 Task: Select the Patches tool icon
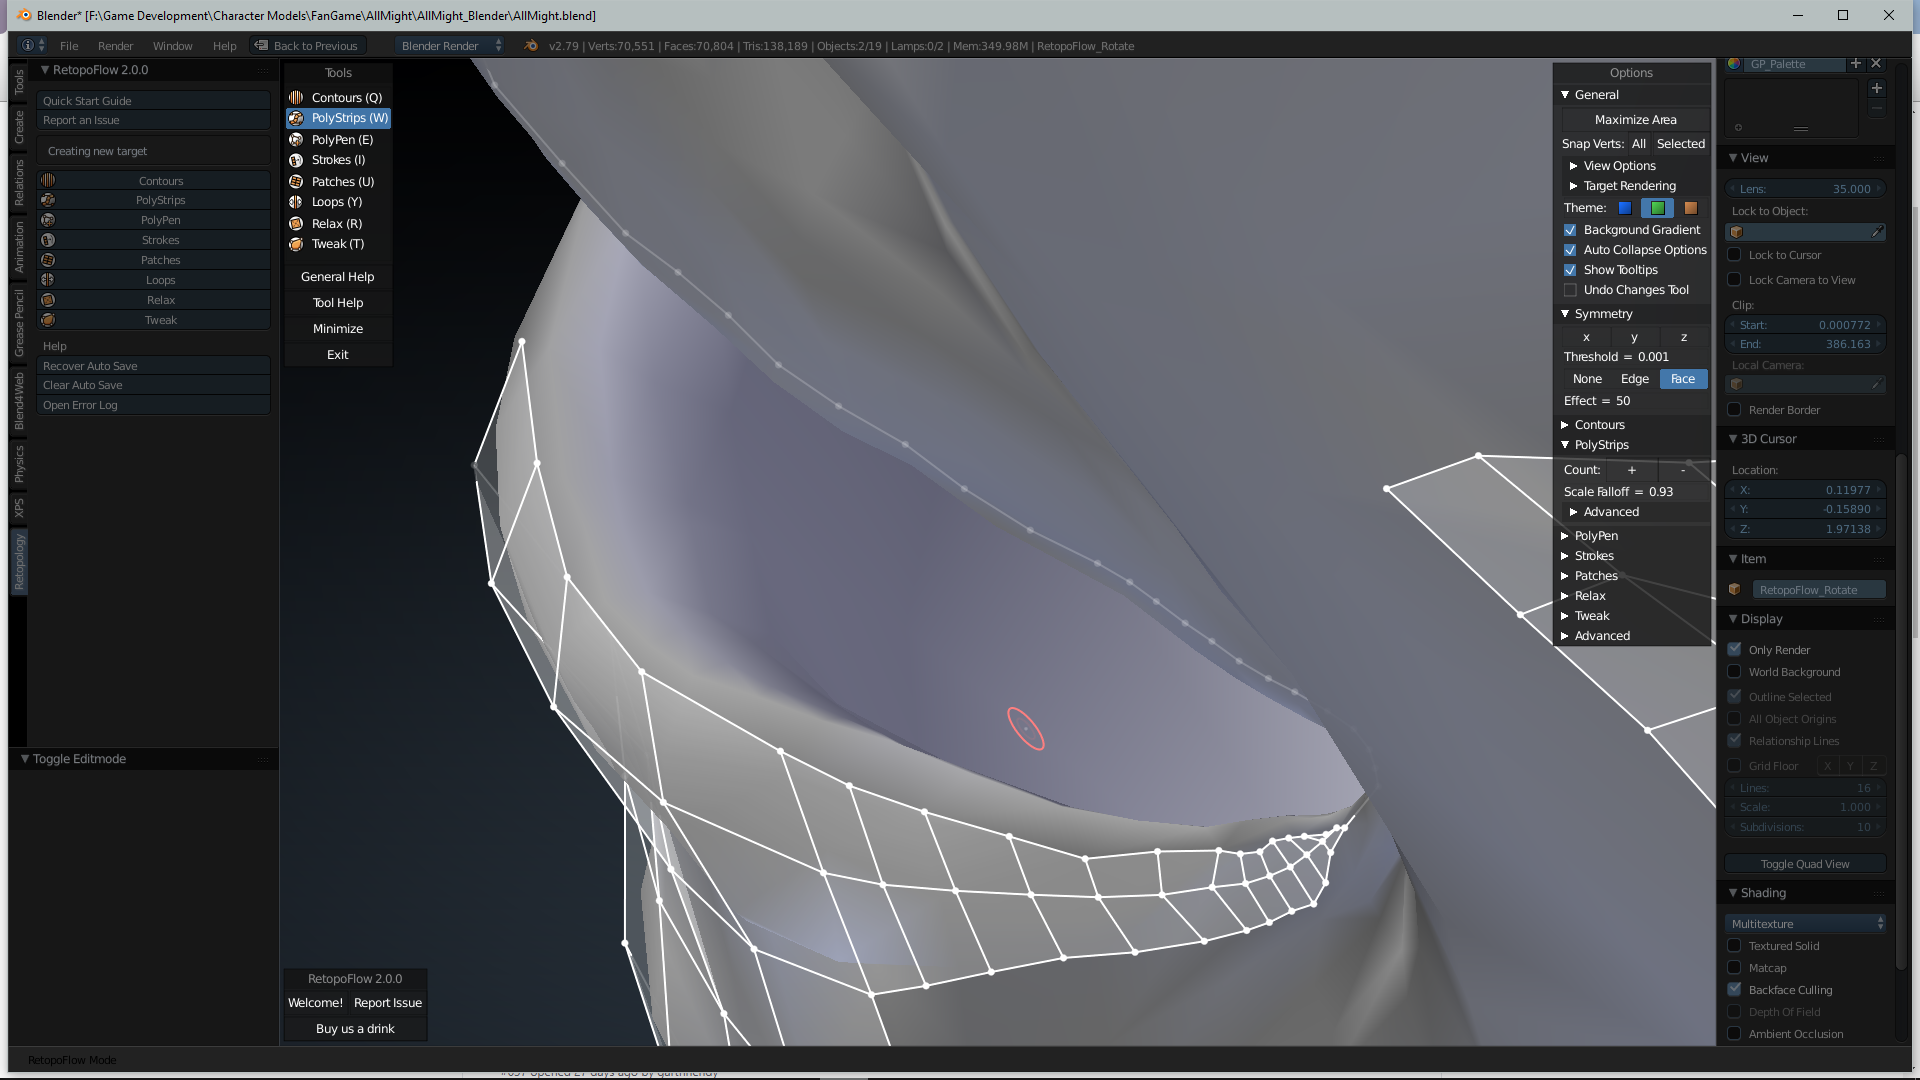pos(296,181)
